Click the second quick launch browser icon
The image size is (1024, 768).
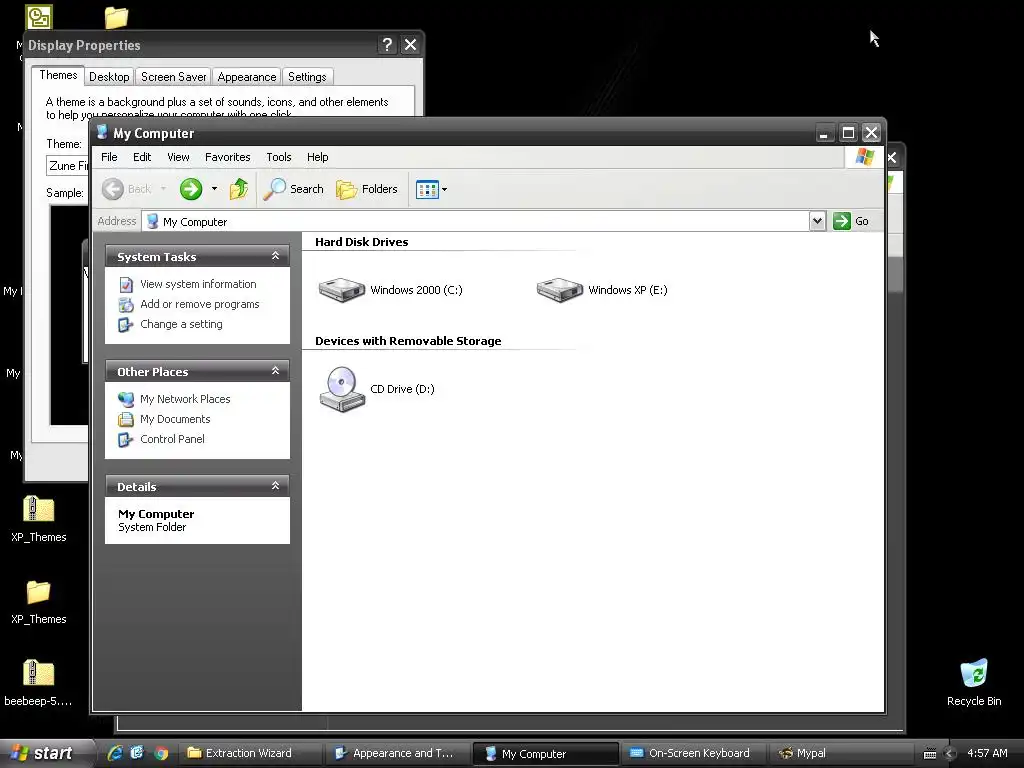(137, 753)
